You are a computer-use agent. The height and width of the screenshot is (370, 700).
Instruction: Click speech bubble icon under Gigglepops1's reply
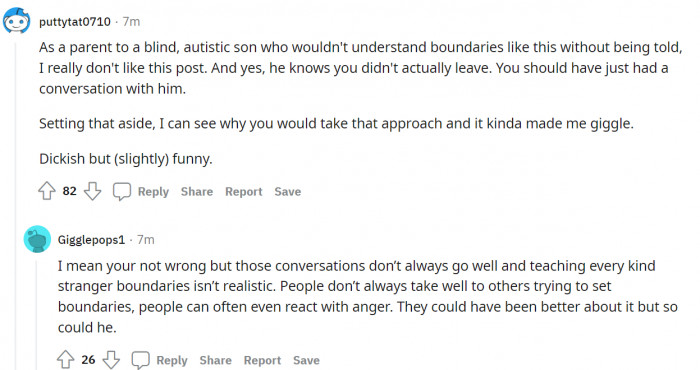click(x=140, y=360)
